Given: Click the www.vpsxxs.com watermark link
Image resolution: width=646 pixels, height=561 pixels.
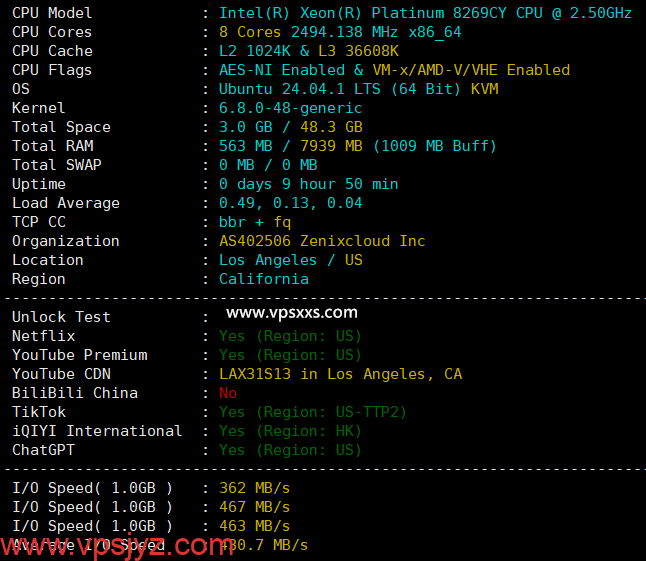Looking at the screenshot, I should 292,313.
